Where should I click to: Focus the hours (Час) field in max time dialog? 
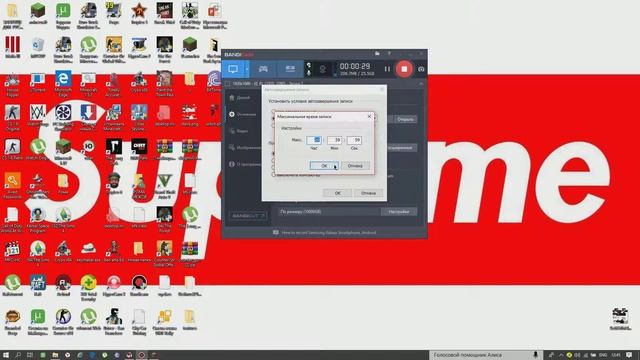coord(314,140)
